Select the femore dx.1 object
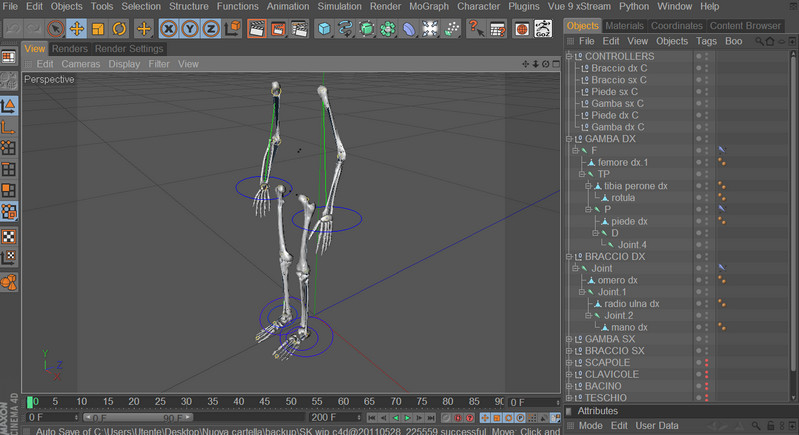 623,162
